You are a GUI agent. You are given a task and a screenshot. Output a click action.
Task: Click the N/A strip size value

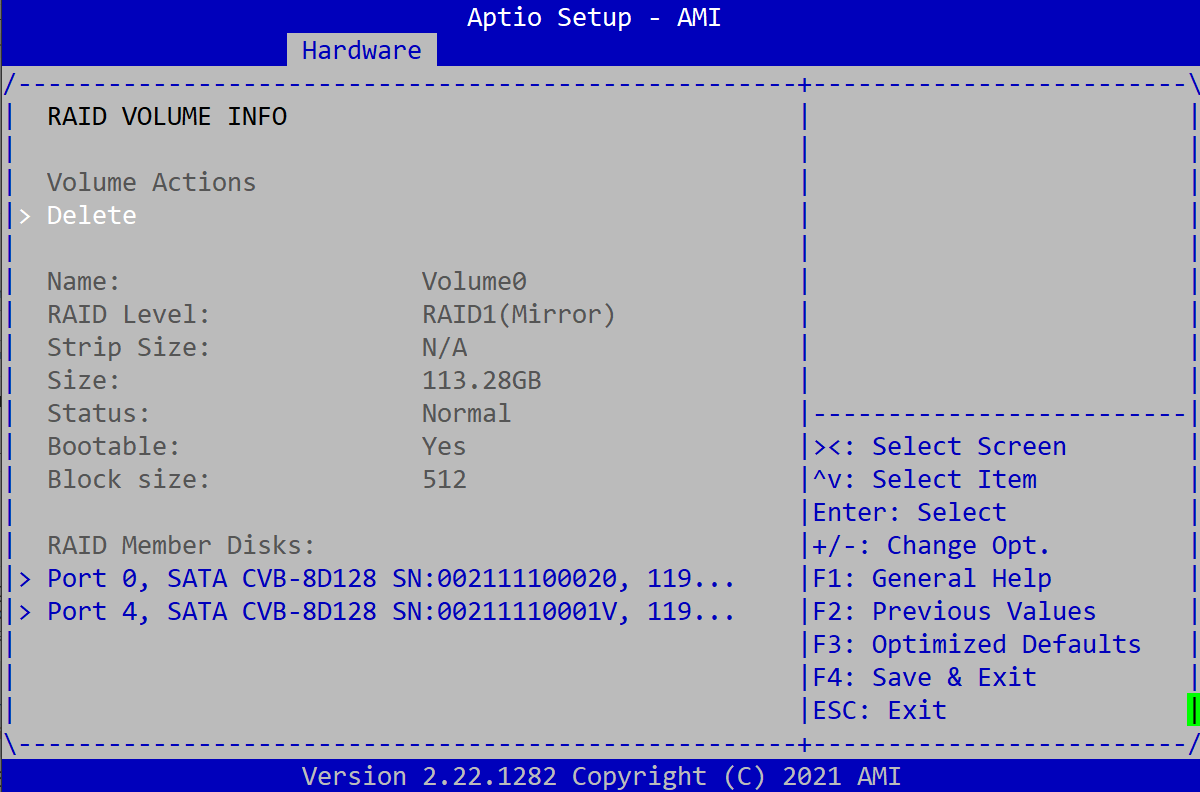pyautogui.click(x=444, y=347)
